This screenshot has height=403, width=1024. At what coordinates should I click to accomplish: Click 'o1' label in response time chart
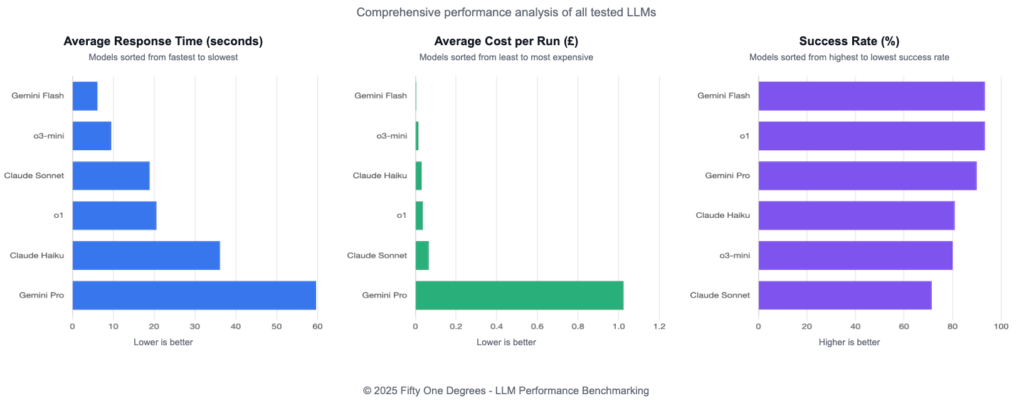[59, 216]
